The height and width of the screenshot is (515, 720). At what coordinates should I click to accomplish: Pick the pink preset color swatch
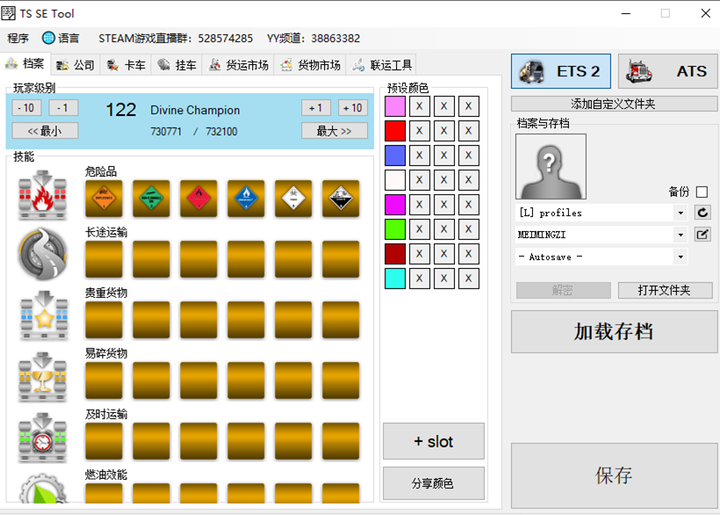pos(395,106)
